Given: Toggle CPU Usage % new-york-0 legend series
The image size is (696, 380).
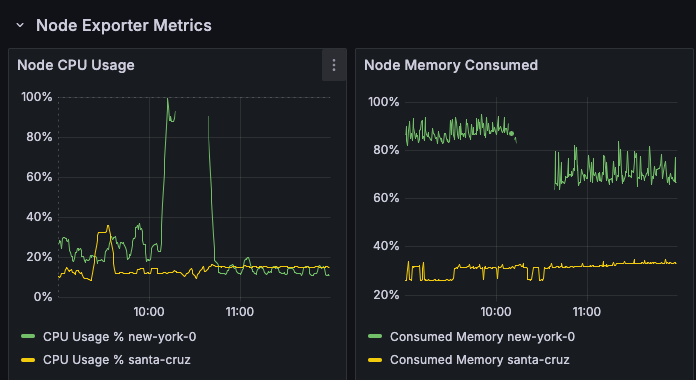Looking at the screenshot, I should [x=119, y=337].
